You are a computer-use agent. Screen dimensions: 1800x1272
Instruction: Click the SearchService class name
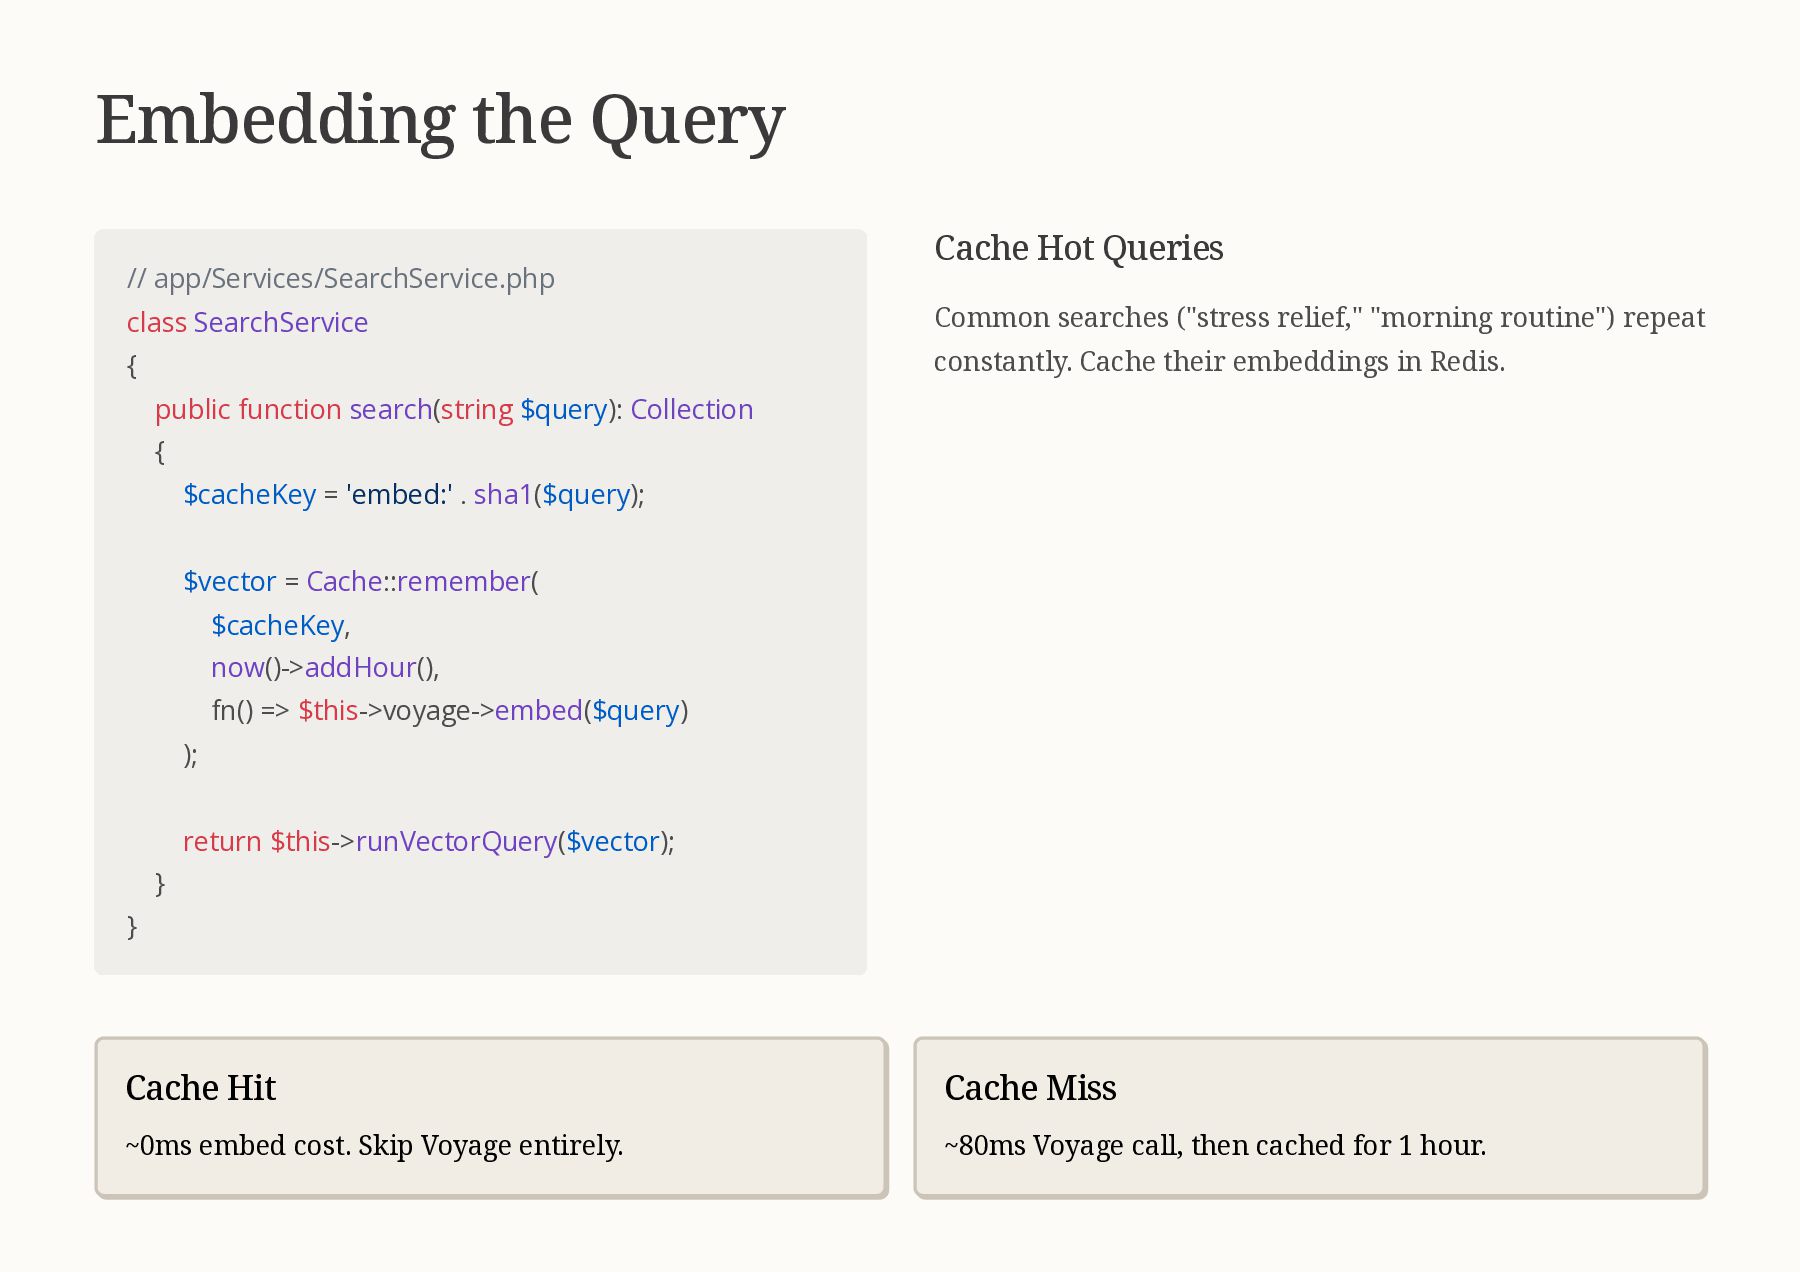point(281,322)
